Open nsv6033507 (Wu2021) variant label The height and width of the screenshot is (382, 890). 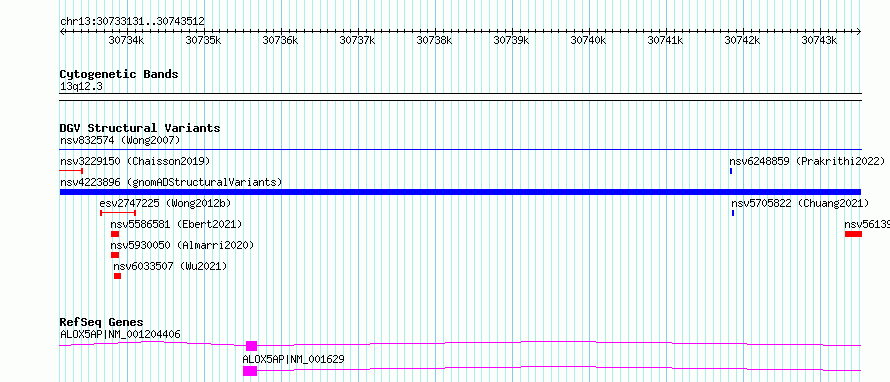coord(170,266)
